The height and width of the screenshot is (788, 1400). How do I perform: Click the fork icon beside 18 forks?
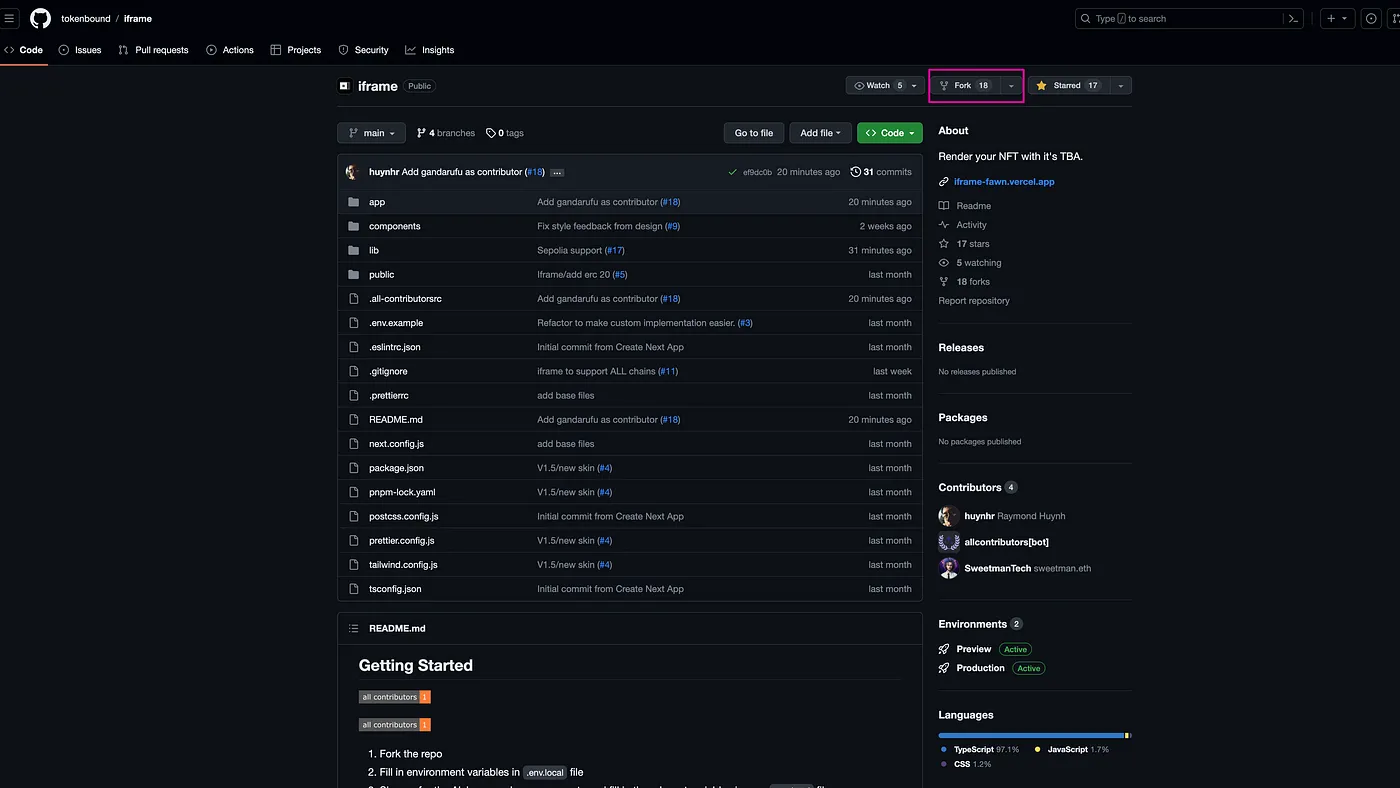click(x=944, y=282)
